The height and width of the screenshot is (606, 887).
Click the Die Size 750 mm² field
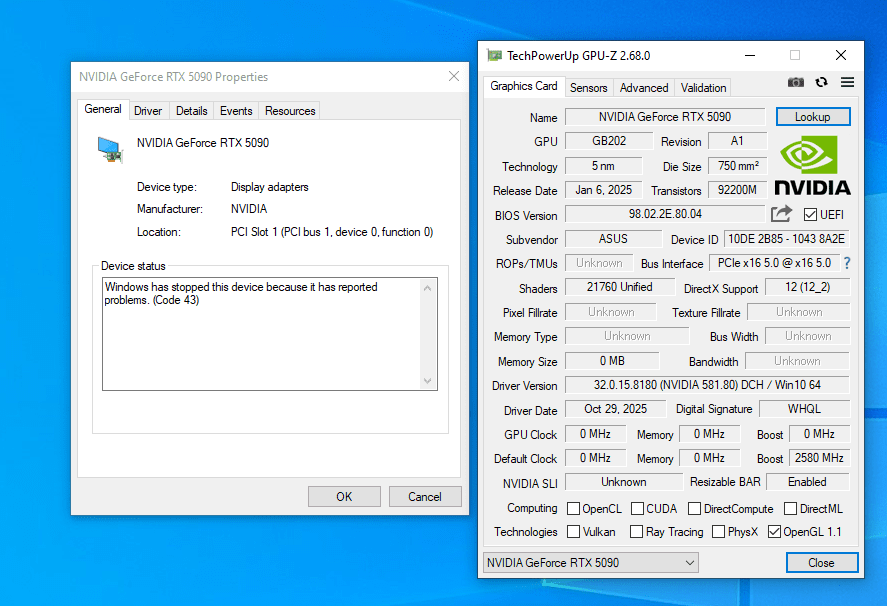(x=738, y=166)
